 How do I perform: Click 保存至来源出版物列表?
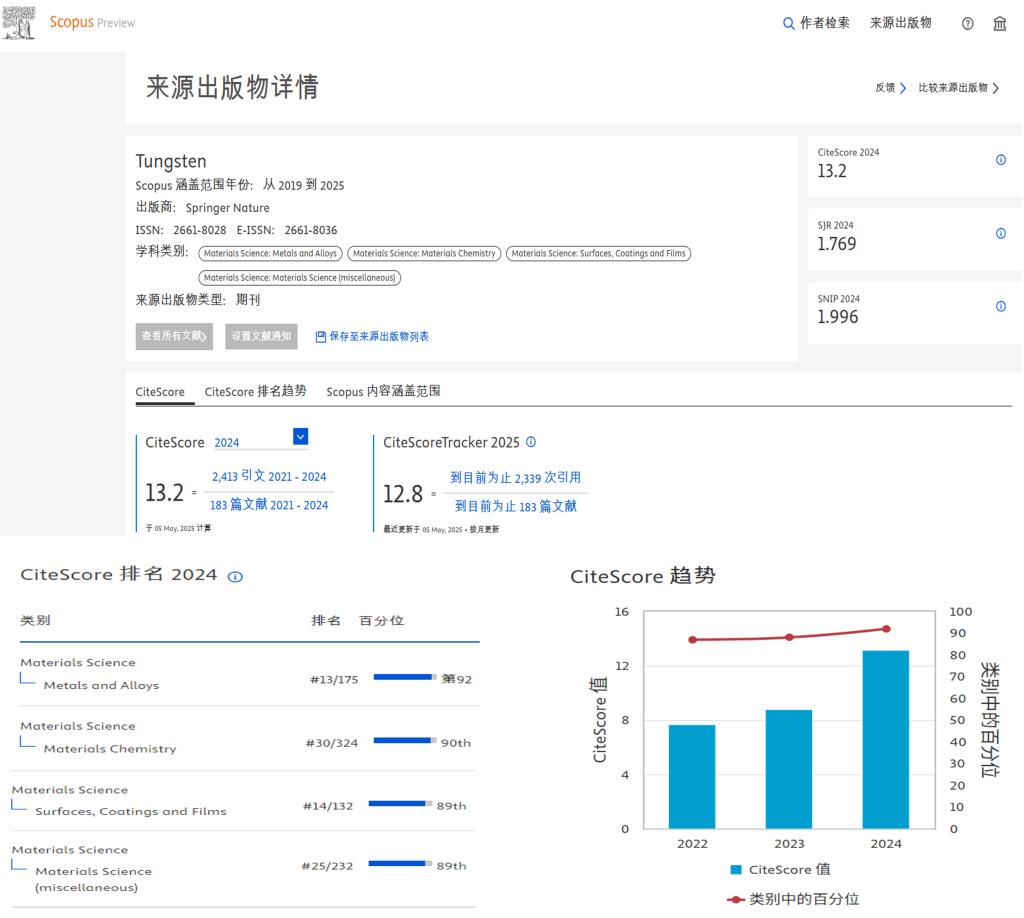point(371,336)
